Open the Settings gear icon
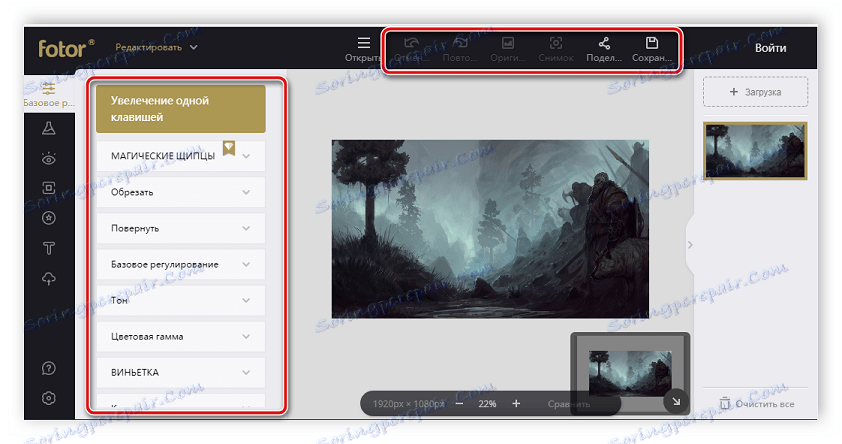Screen dimensions: 842x444 pos(49,398)
